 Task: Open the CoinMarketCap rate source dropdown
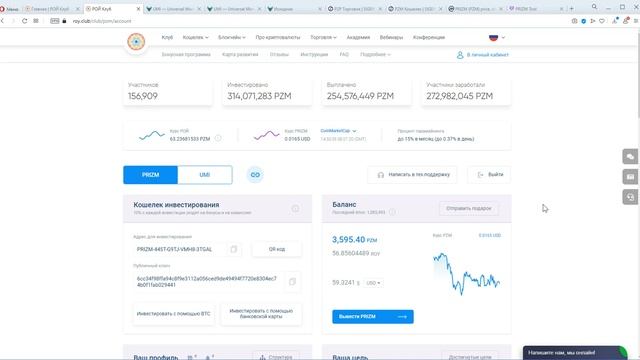pyautogui.click(x=338, y=131)
